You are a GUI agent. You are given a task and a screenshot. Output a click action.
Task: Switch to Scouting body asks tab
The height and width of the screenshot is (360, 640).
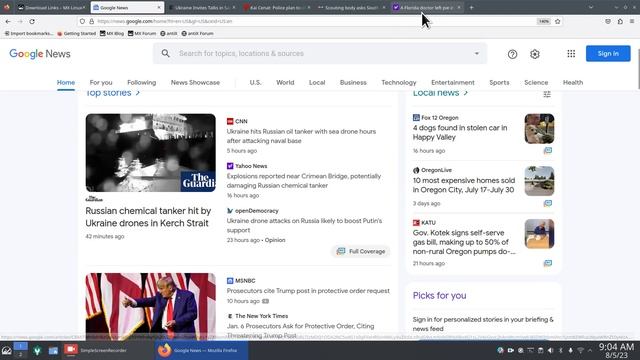point(352,7)
